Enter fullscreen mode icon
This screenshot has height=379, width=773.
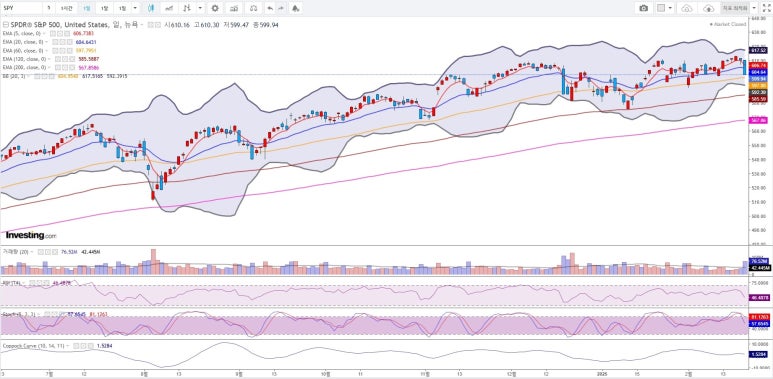click(x=766, y=8)
